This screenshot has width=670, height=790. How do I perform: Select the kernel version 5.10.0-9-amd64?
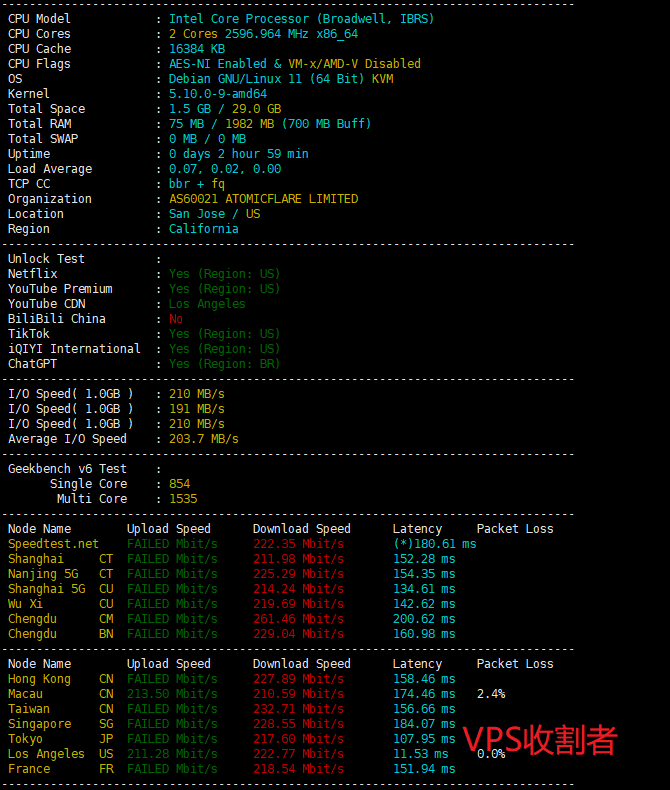(x=218, y=94)
